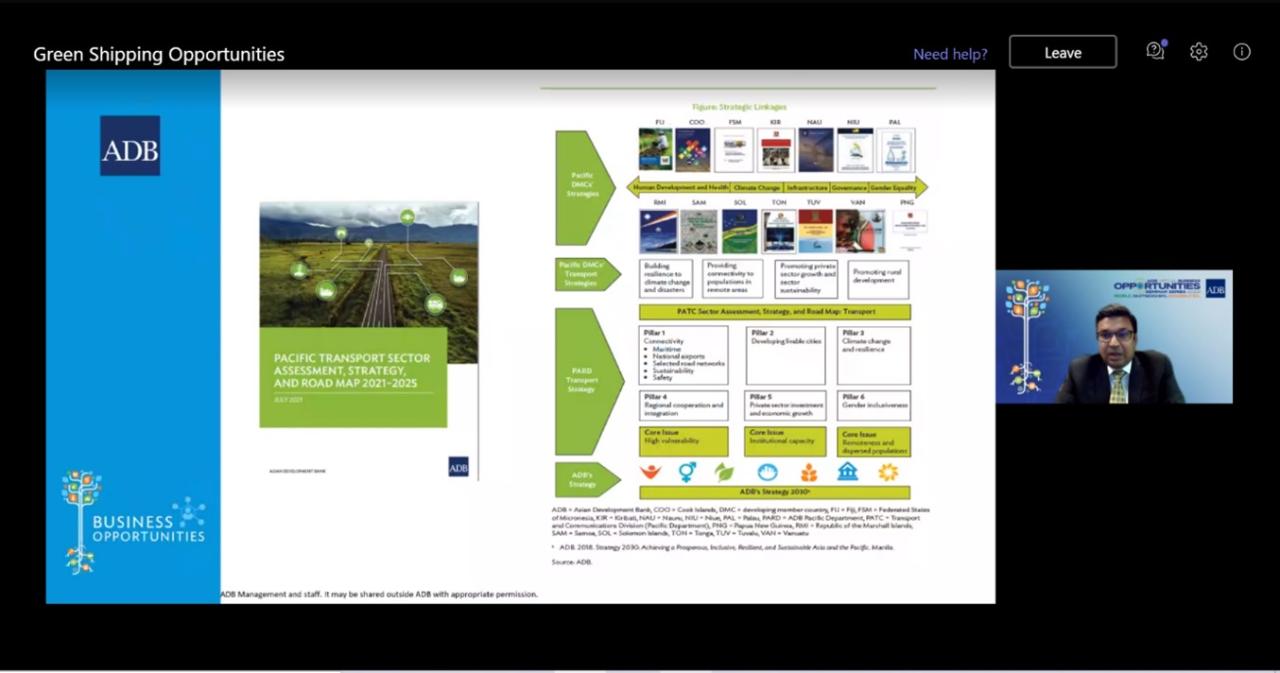Select the NAU country strategy cover
This screenshot has width=1280, height=673.
[815, 150]
